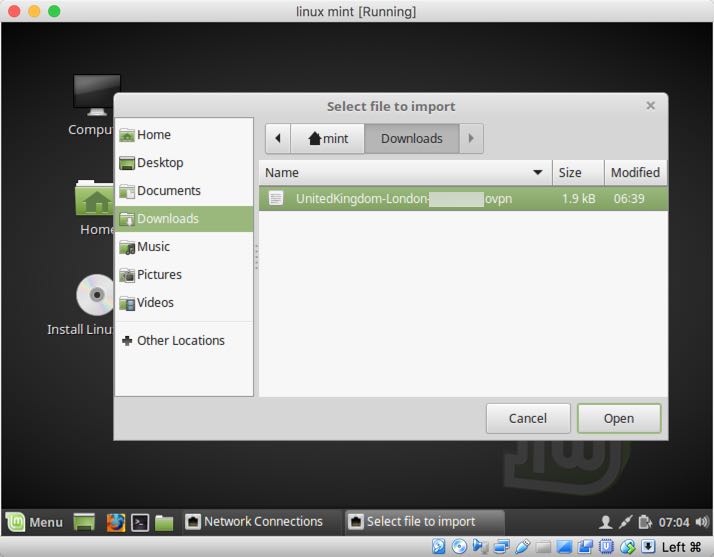The height and width of the screenshot is (557, 714).
Task: Click the Downloads path bar button
Action: [x=412, y=138]
